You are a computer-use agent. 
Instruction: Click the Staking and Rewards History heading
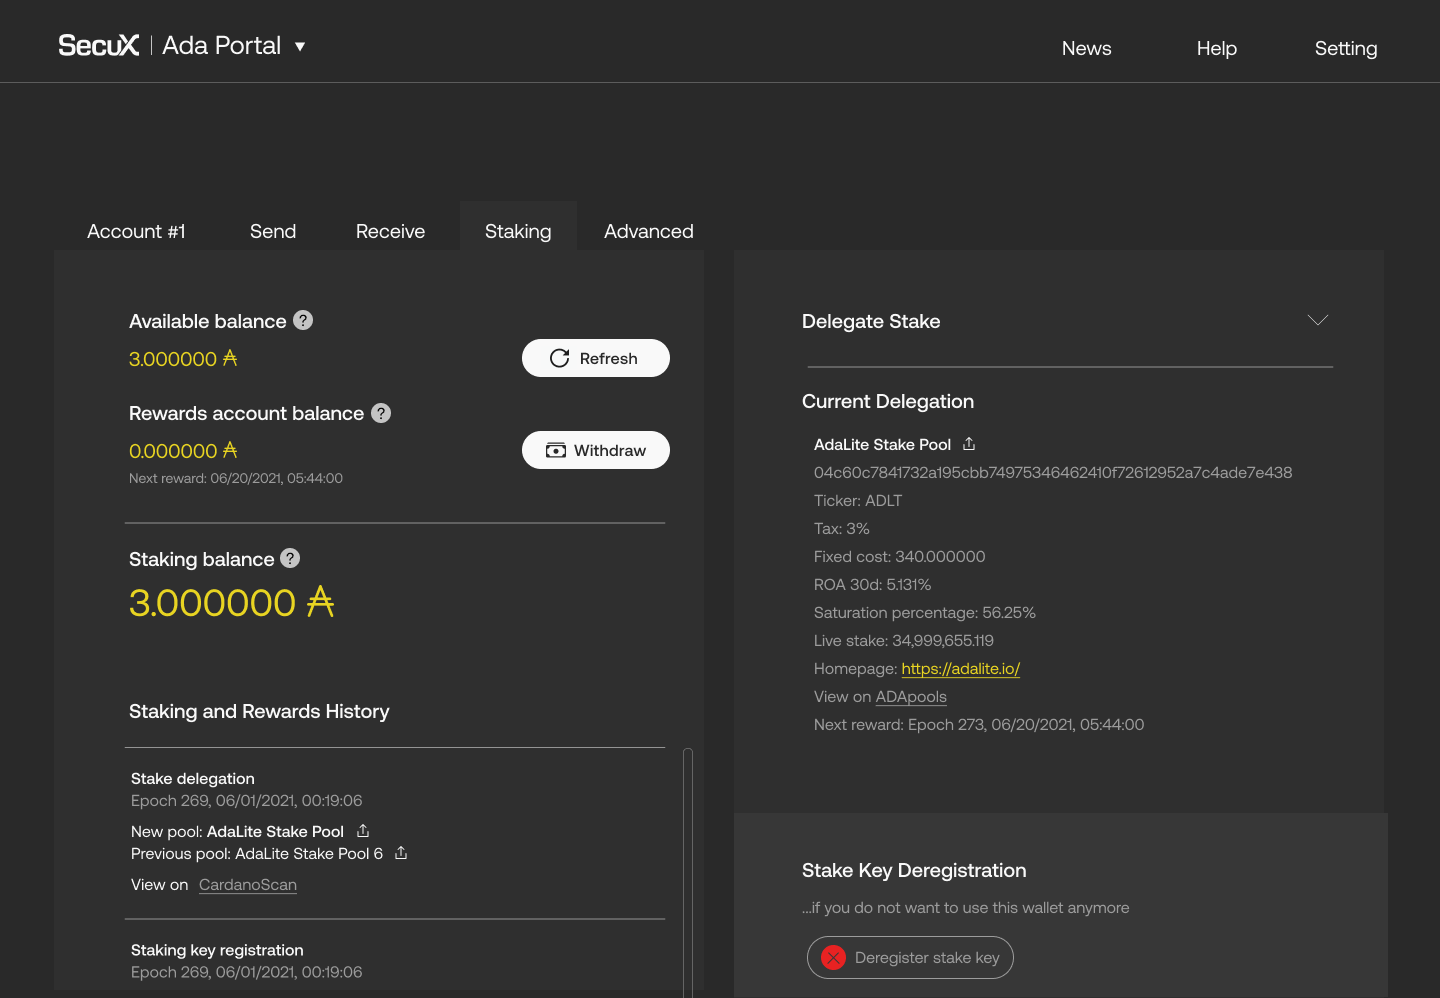point(259,711)
